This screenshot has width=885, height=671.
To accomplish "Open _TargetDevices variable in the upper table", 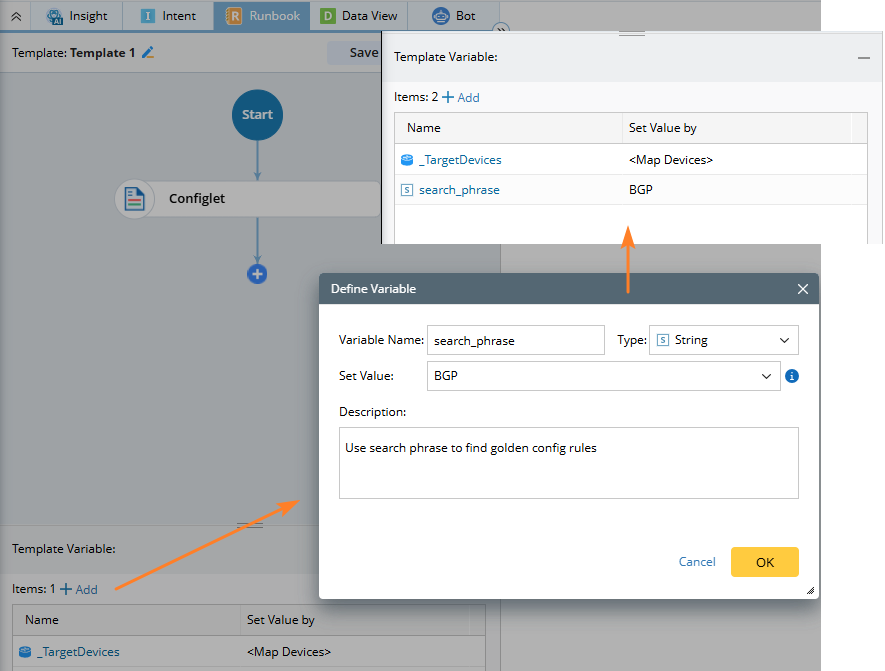I will (x=460, y=160).
